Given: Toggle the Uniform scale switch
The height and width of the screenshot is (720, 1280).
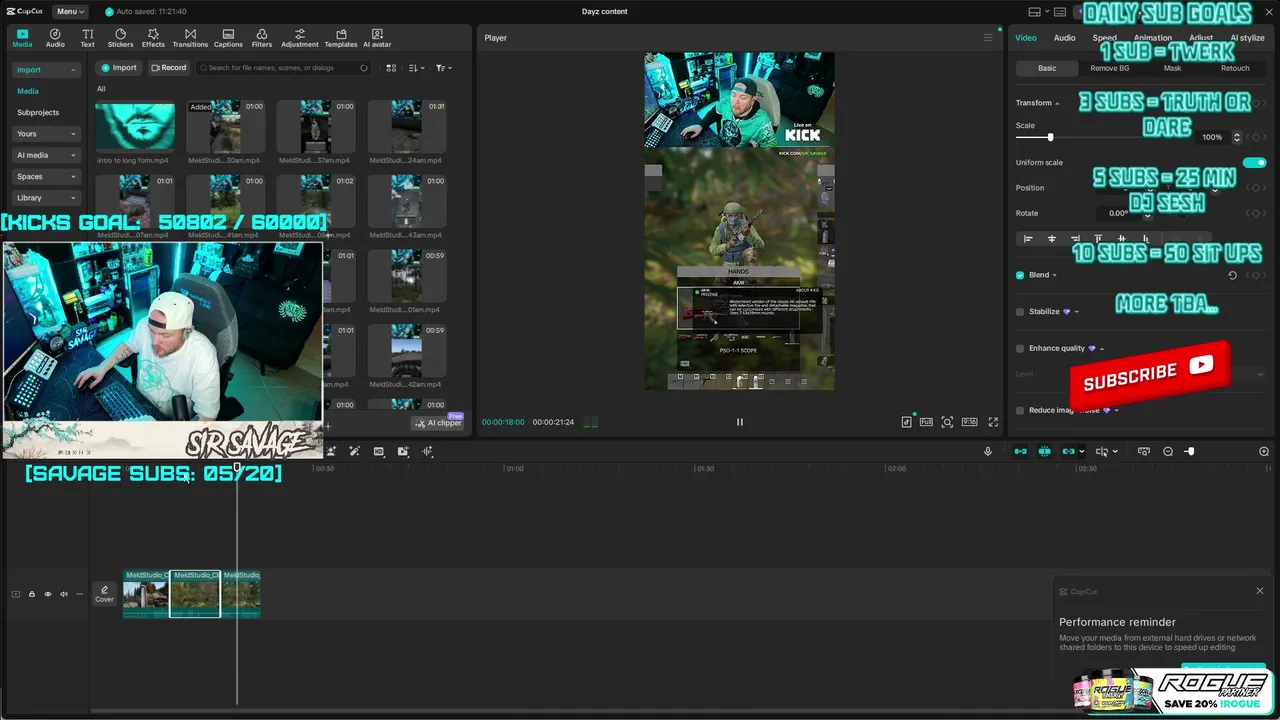Looking at the screenshot, I should 1254,162.
